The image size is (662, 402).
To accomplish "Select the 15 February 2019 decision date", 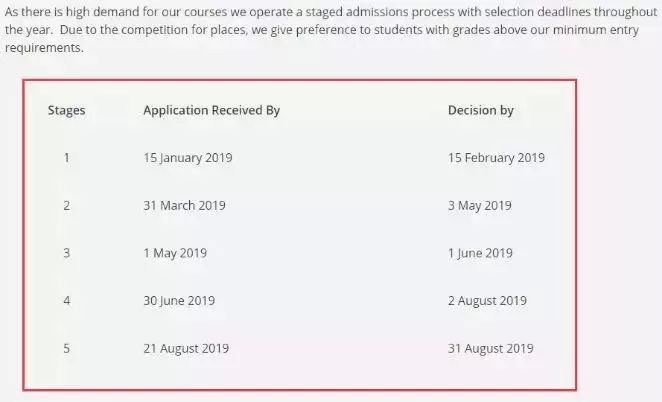I will (x=496, y=158).
